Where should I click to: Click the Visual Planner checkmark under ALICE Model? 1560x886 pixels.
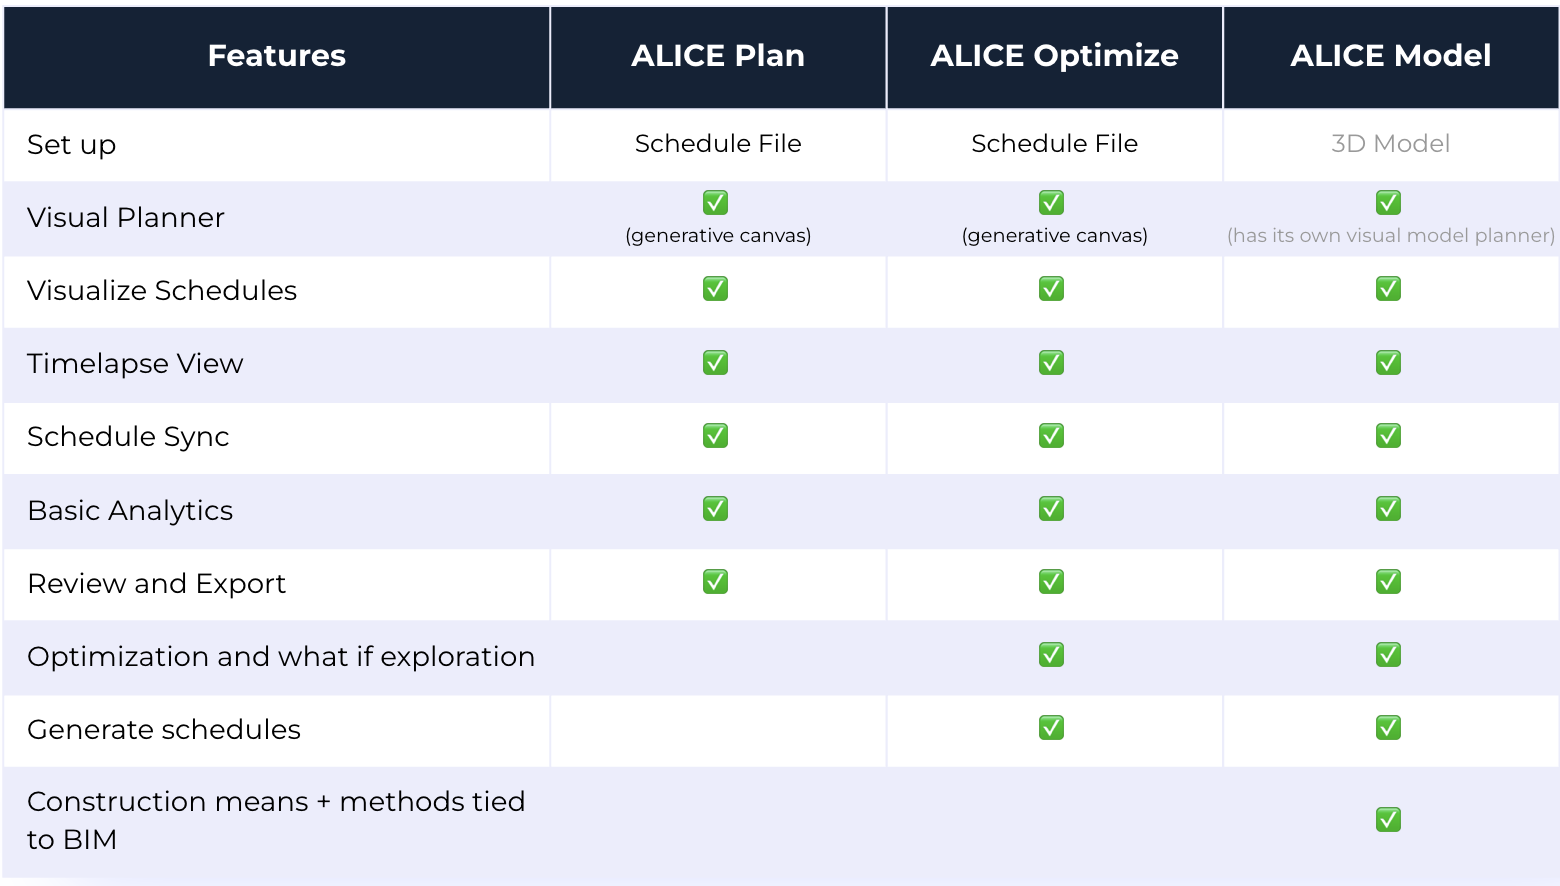click(1388, 203)
